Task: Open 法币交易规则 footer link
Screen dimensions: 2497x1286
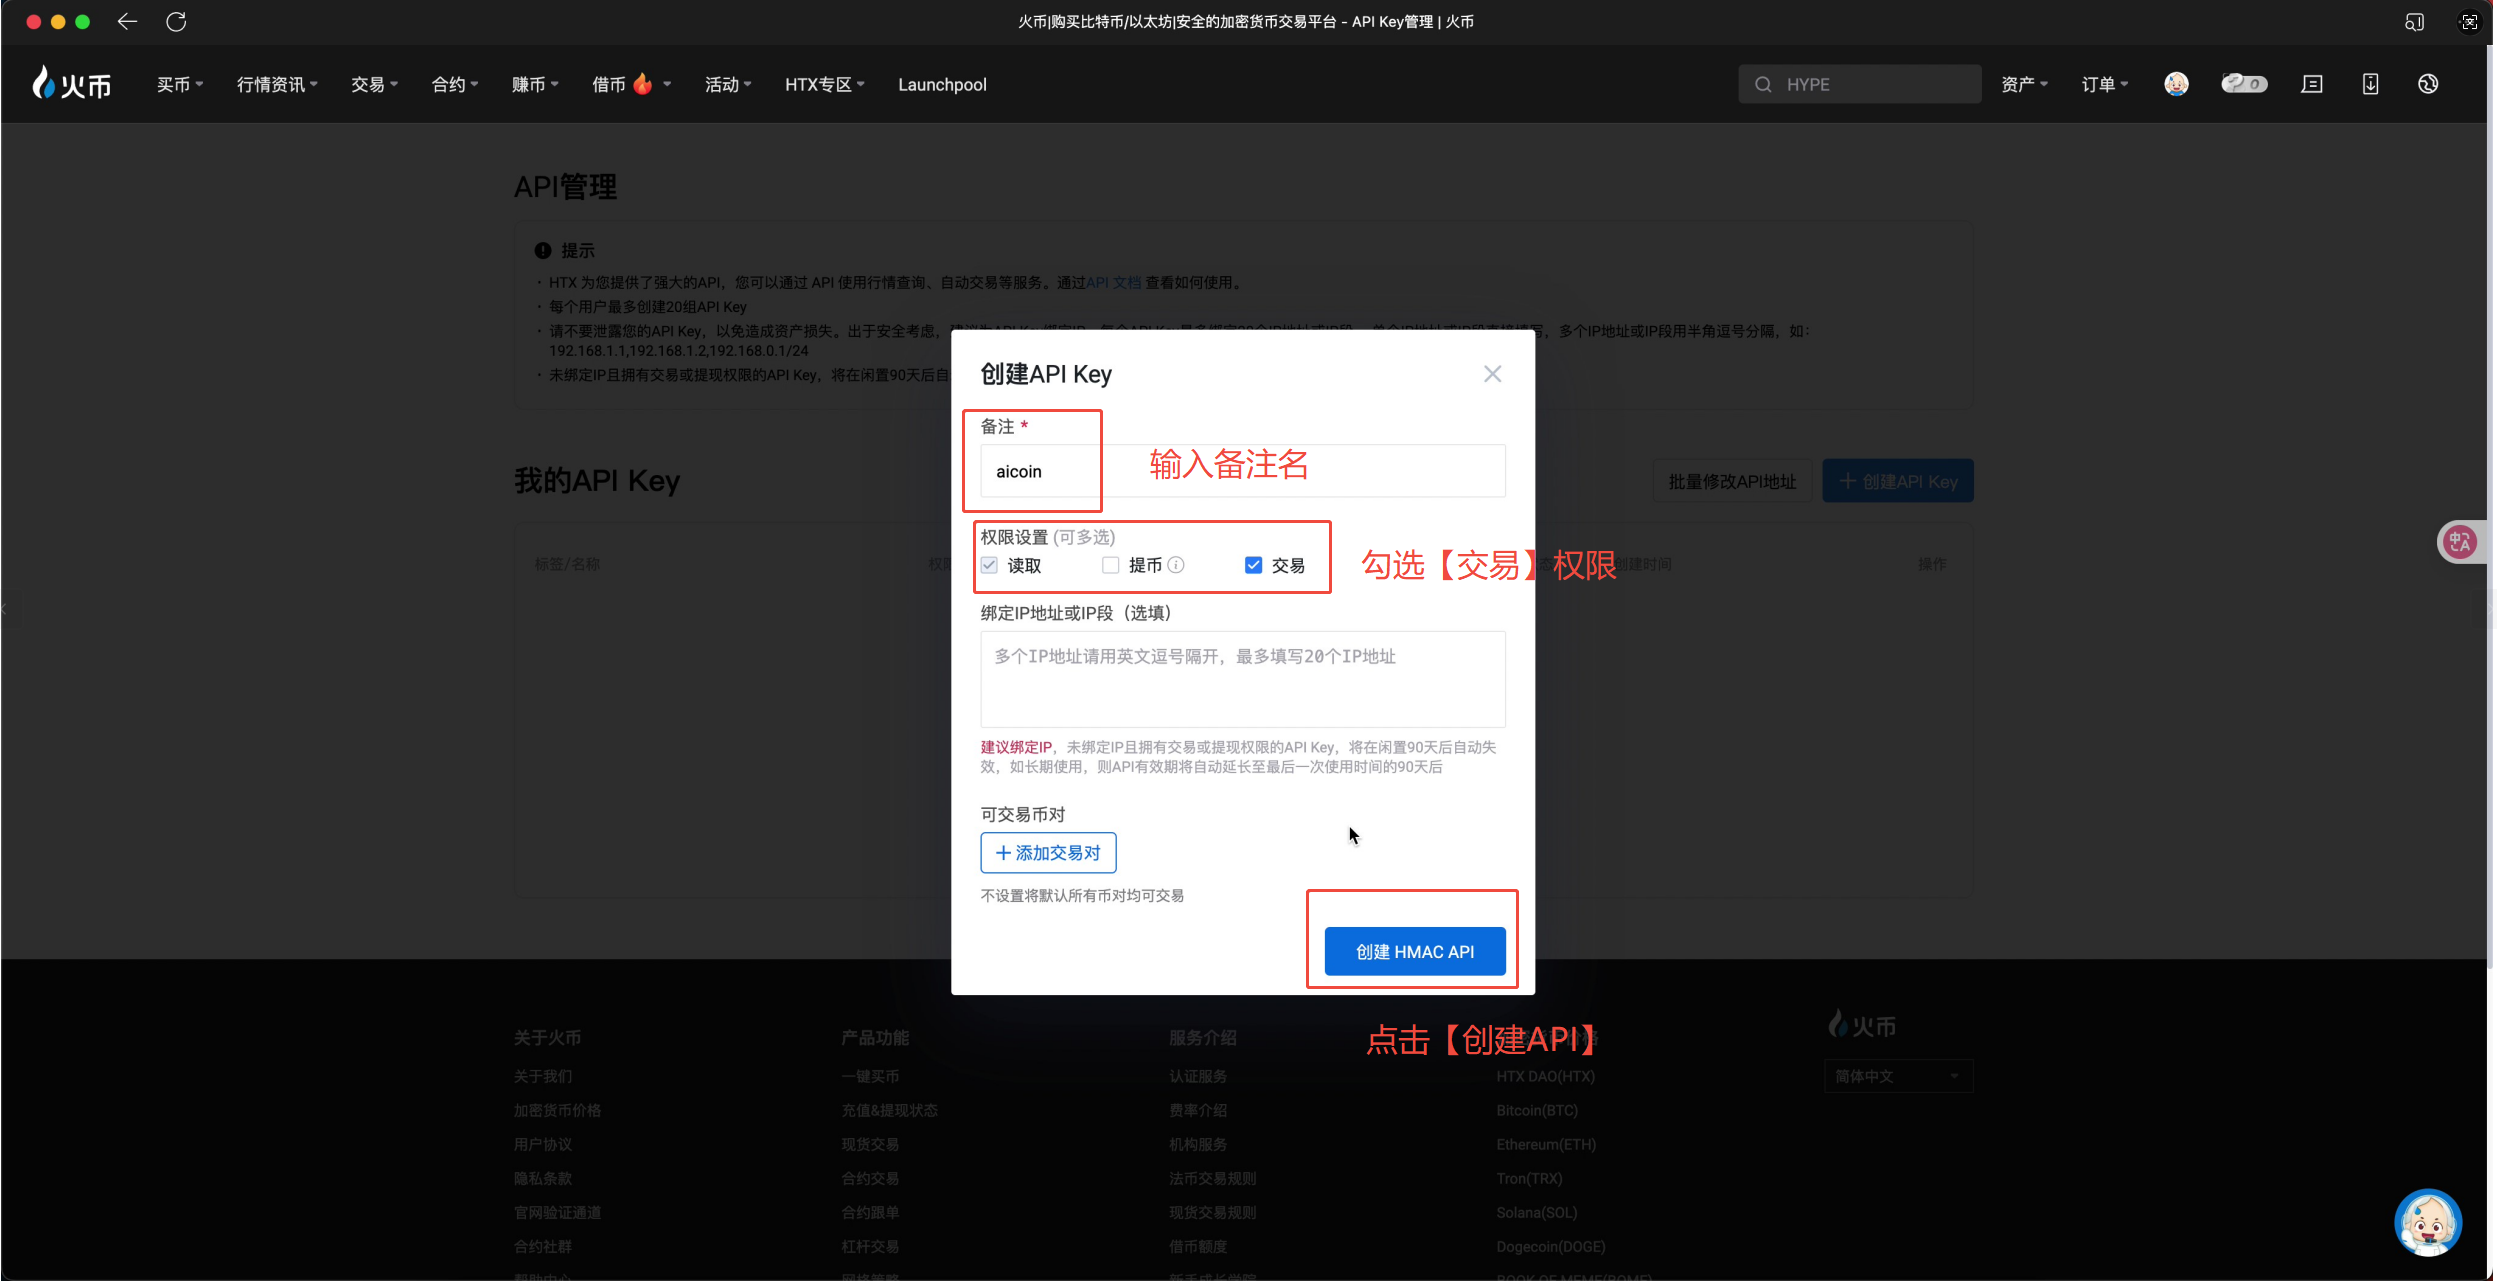Action: (1212, 1179)
